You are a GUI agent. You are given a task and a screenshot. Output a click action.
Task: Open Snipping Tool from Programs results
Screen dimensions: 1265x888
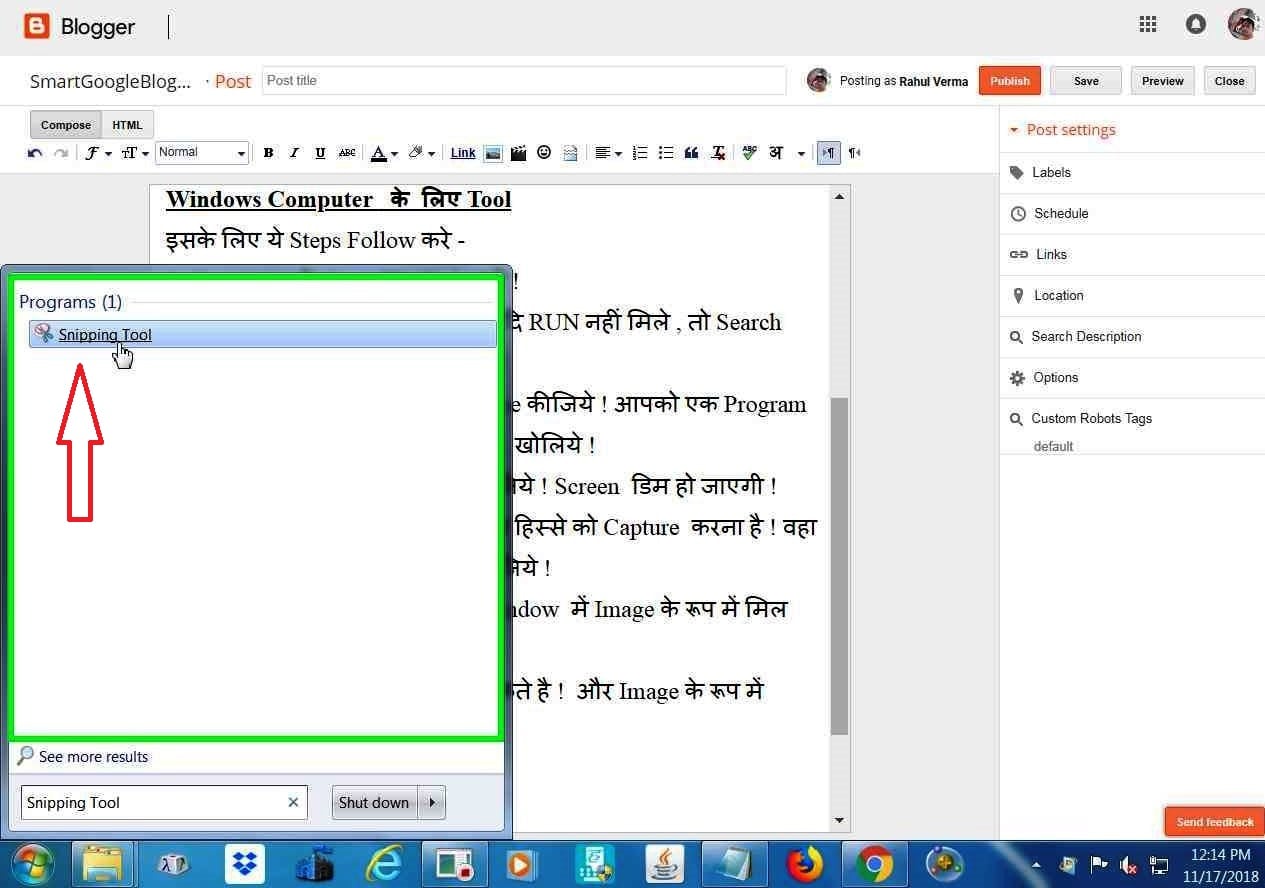262,334
